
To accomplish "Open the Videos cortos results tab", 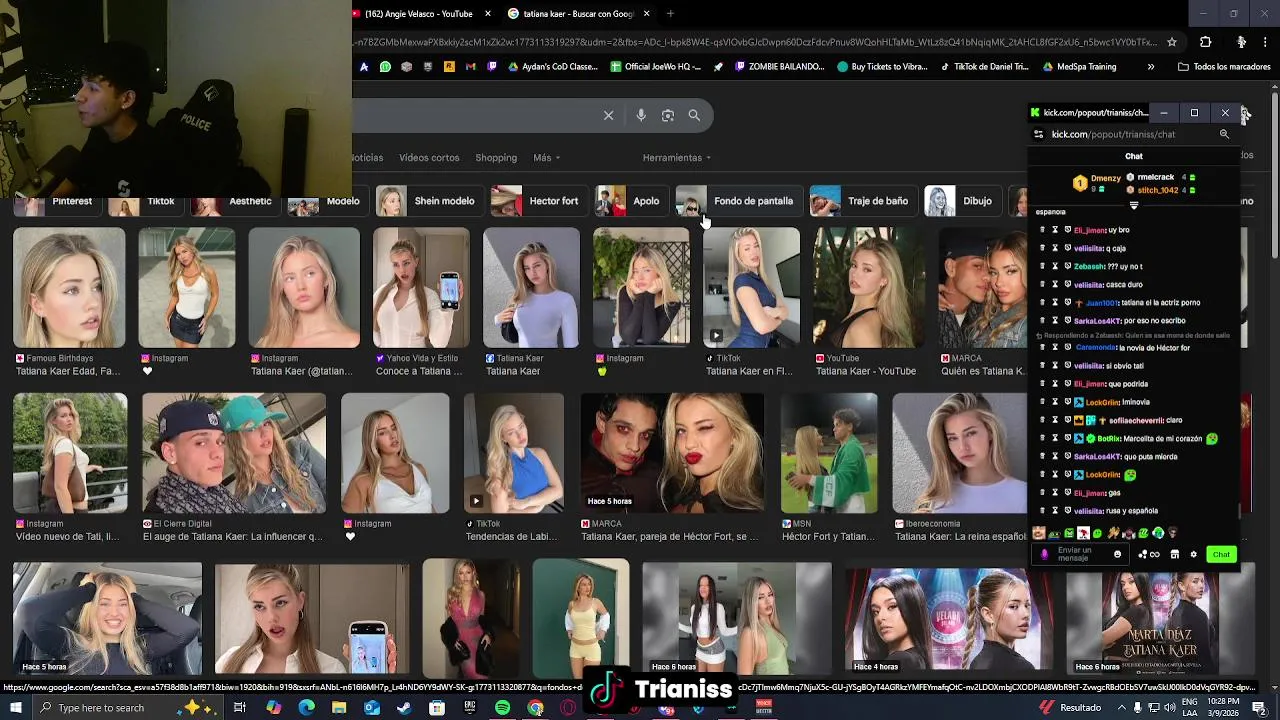I will tap(429, 158).
